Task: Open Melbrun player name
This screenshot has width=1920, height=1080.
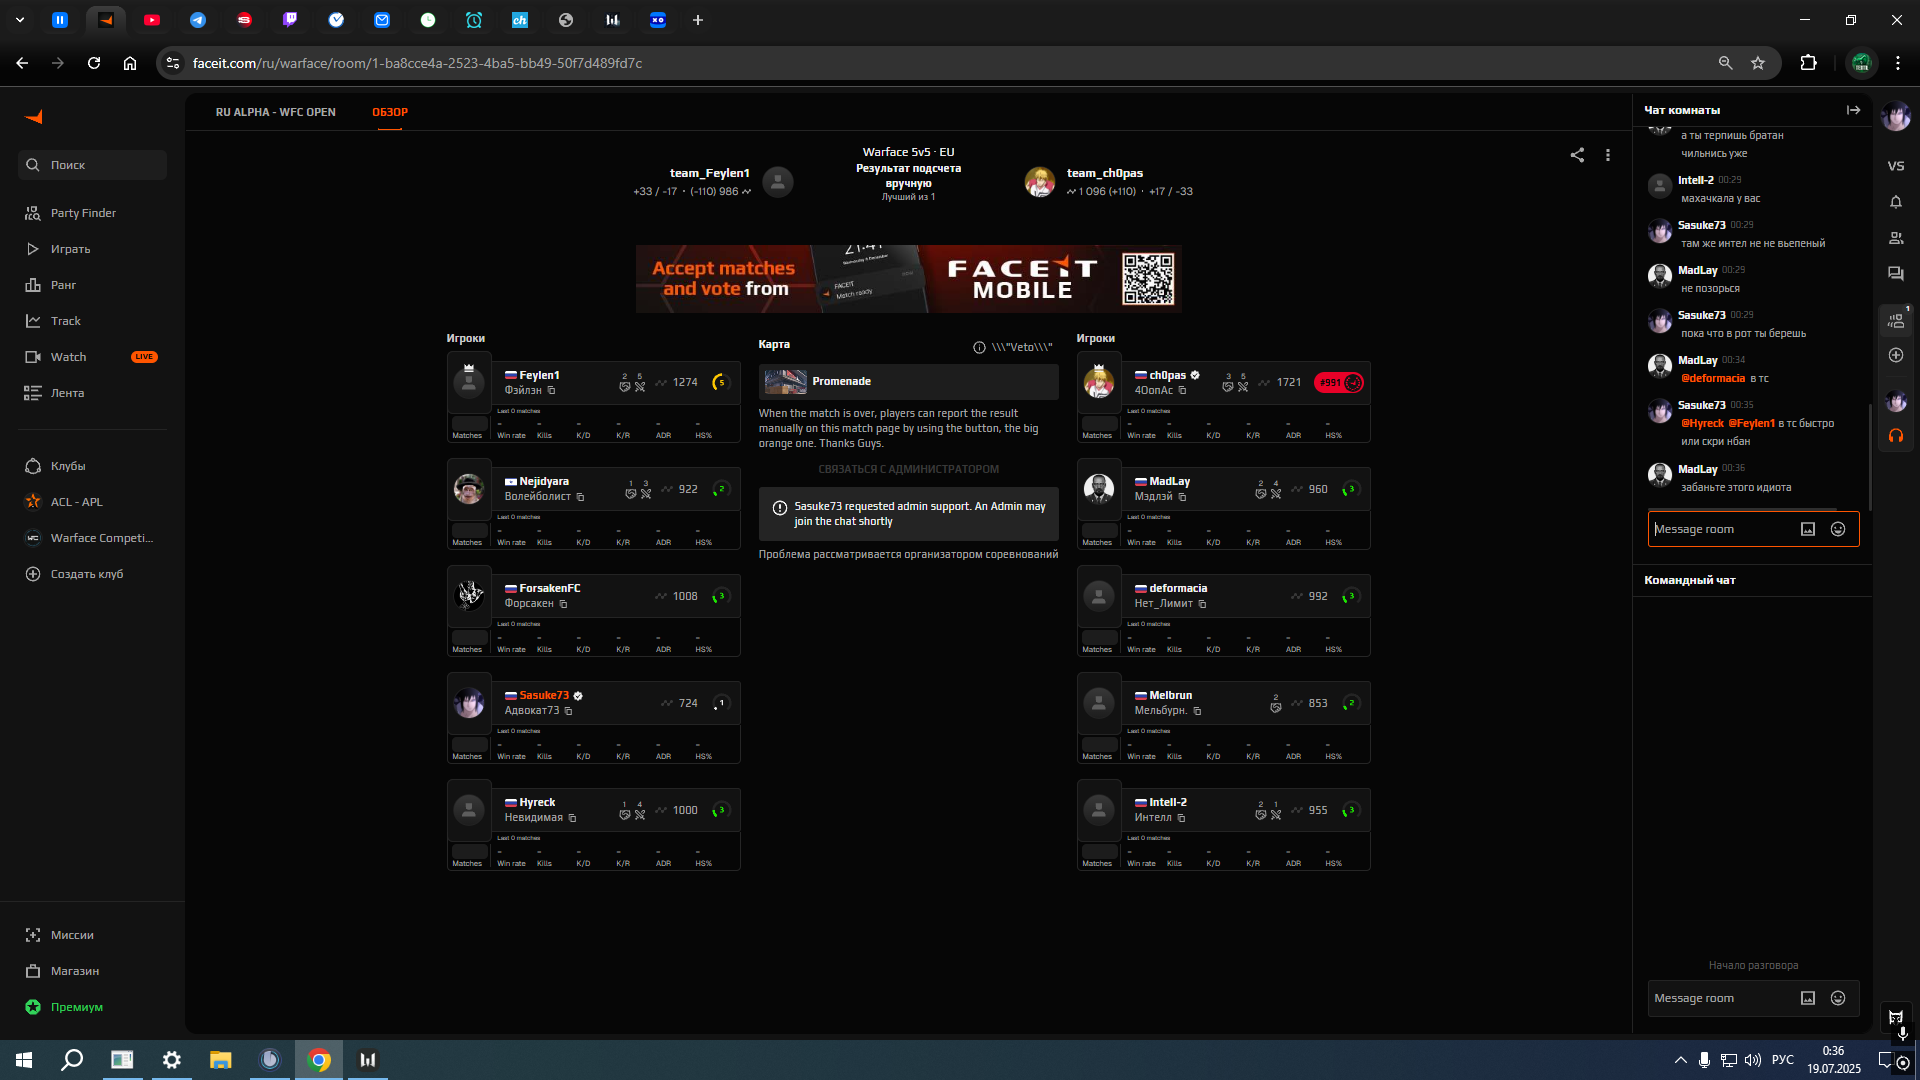Action: 1170,695
